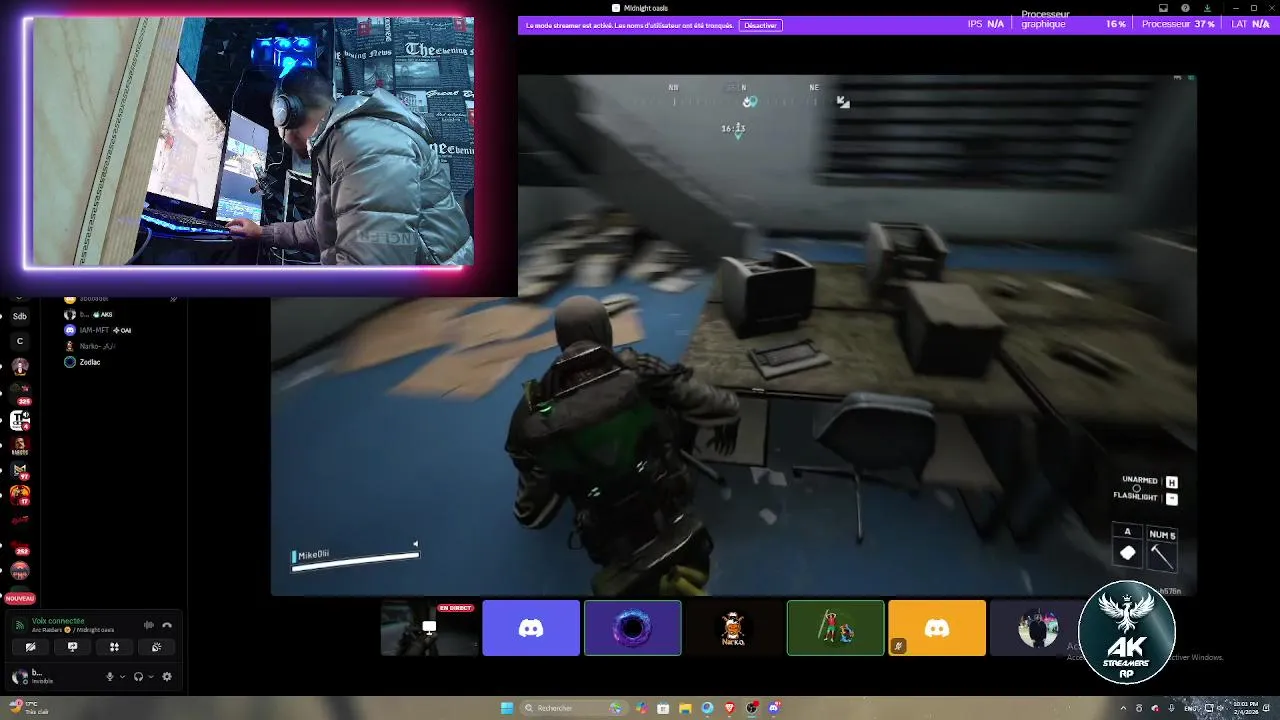The height and width of the screenshot is (720, 1280).
Task: Open server with 325 notification badge
Action: point(20,393)
